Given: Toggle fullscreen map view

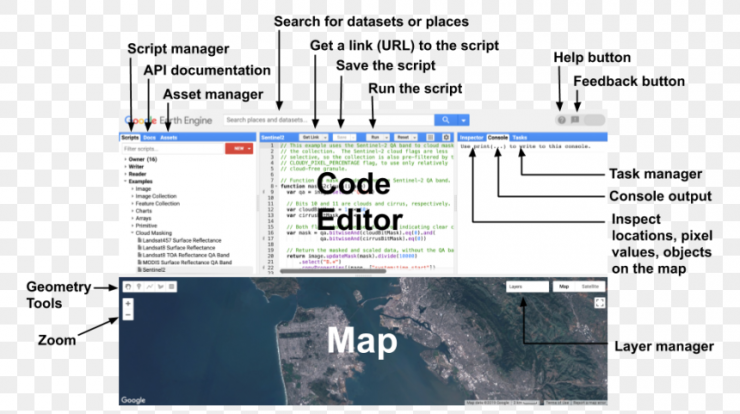Looking at the screenshot, I should (599, 303).
